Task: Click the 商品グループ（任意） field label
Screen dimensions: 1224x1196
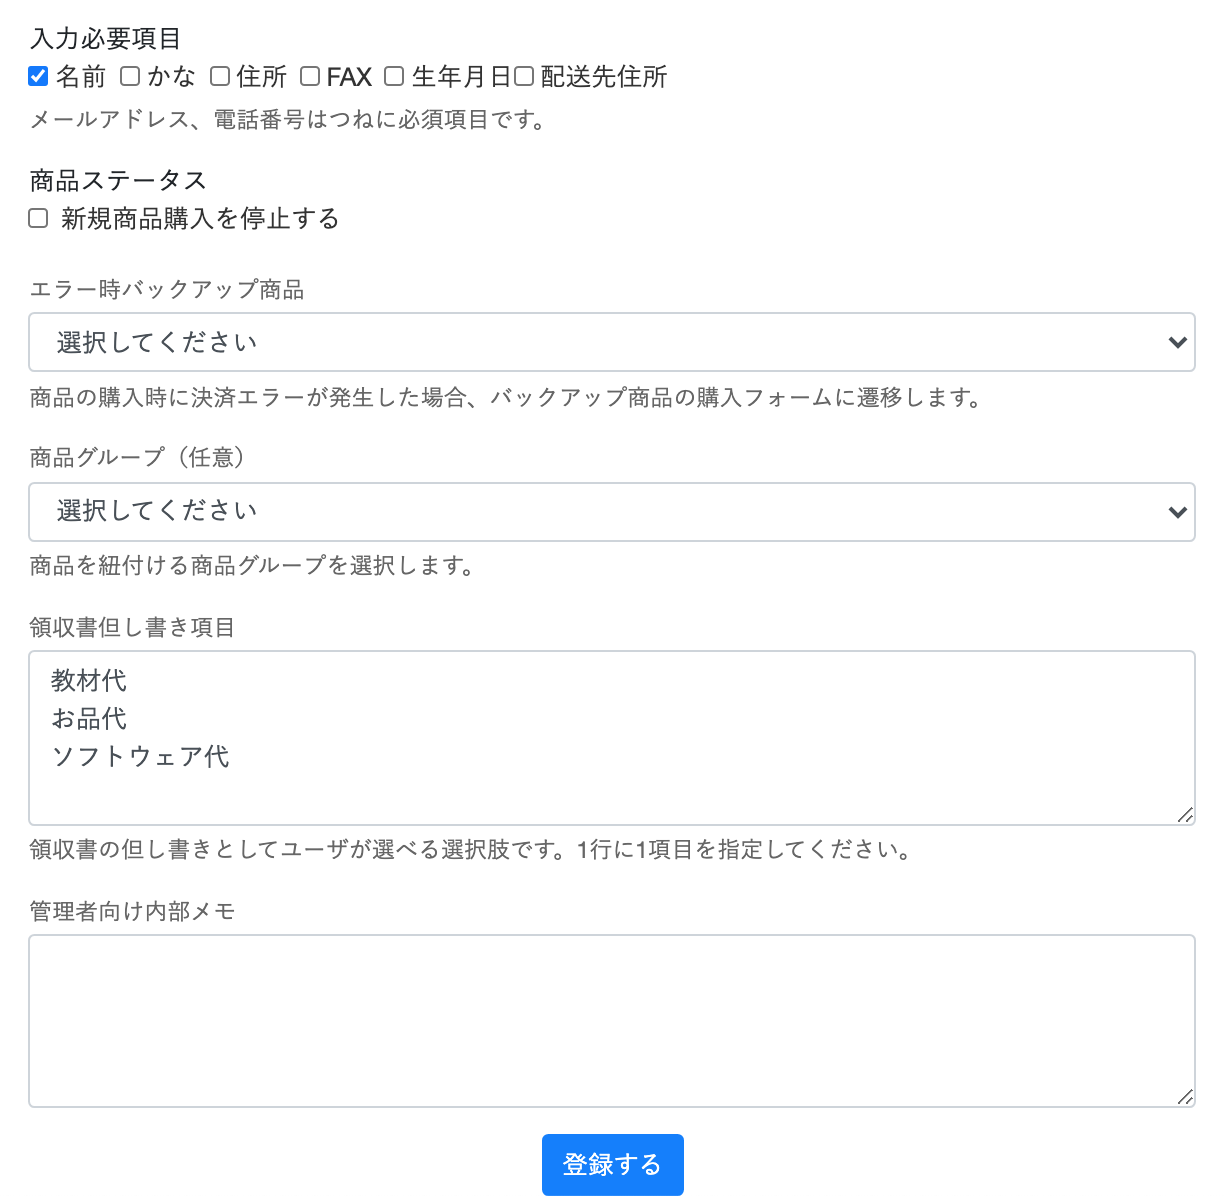Action: coord(138,458)
